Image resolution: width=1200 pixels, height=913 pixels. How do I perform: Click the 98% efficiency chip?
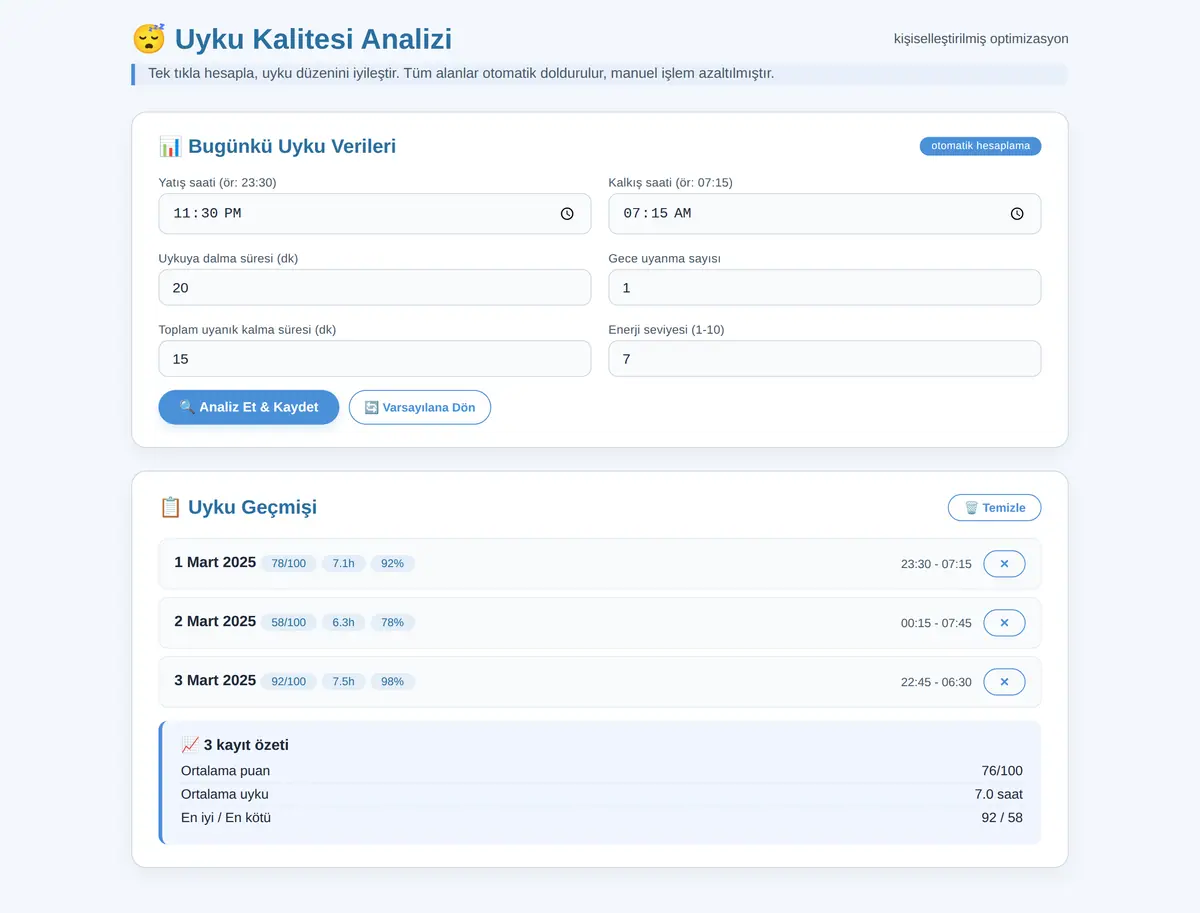(x=393, y=682)
